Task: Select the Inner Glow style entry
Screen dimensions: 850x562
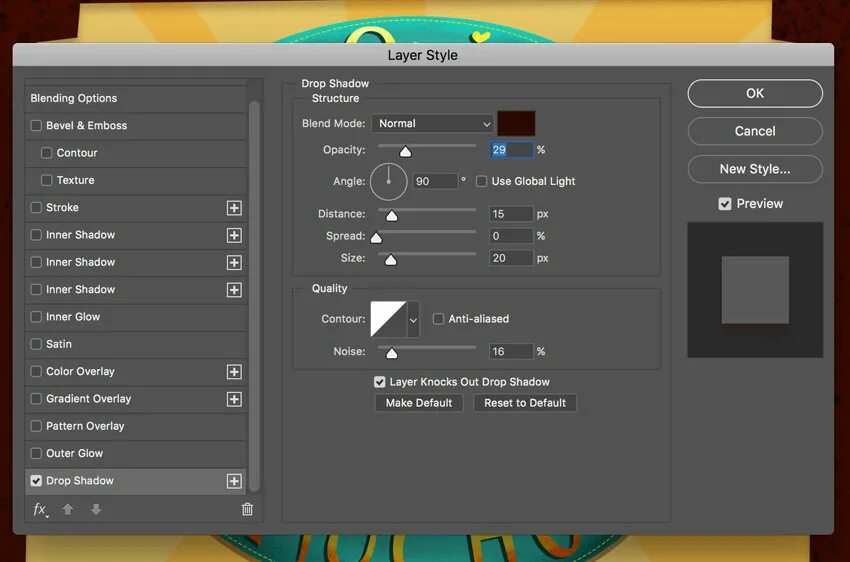Action: click(136, 317)
